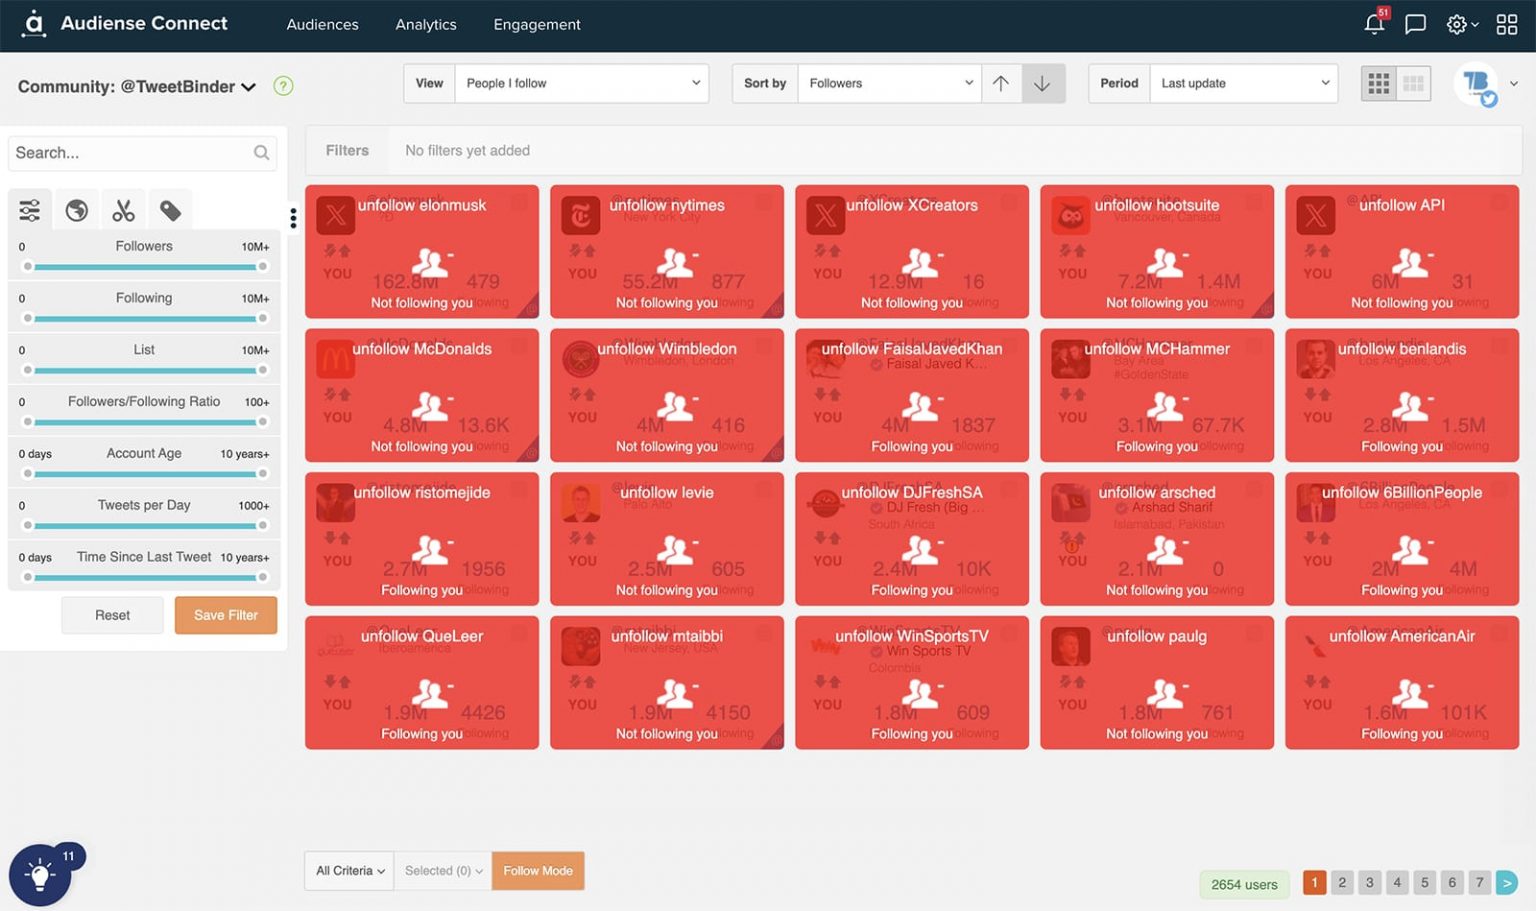Open the messages chat bubble icon
This screenshot has width=1536, height=911.
click(x=1415, y=24)
